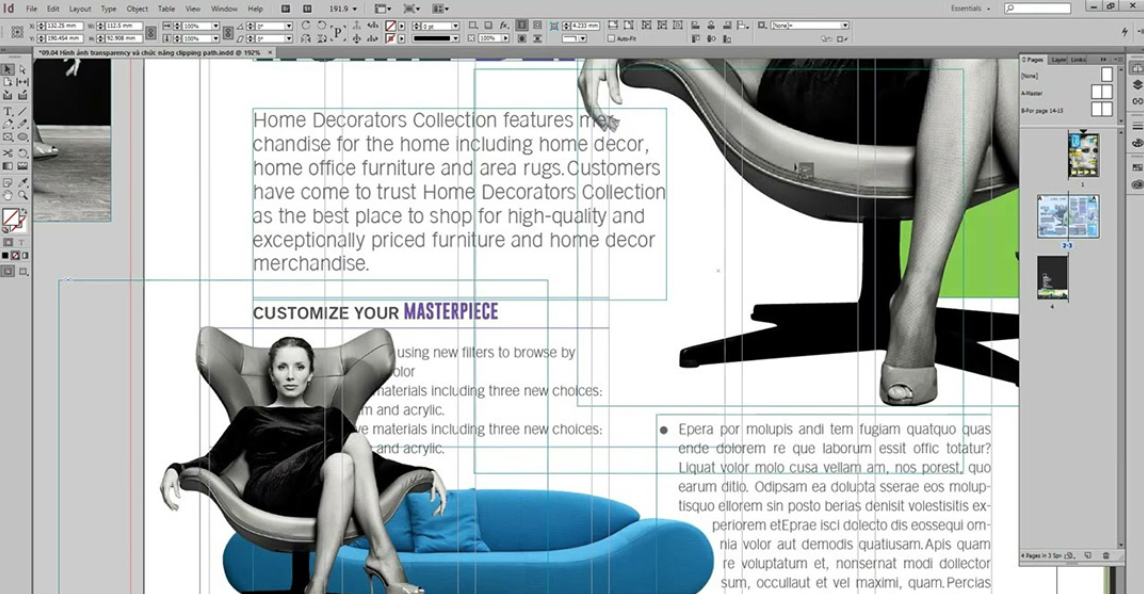Select page 1 thumbnail in Pages panel
Image resolution: width=1144 pixels, height=594 pixels.
tap(1083, 155)
